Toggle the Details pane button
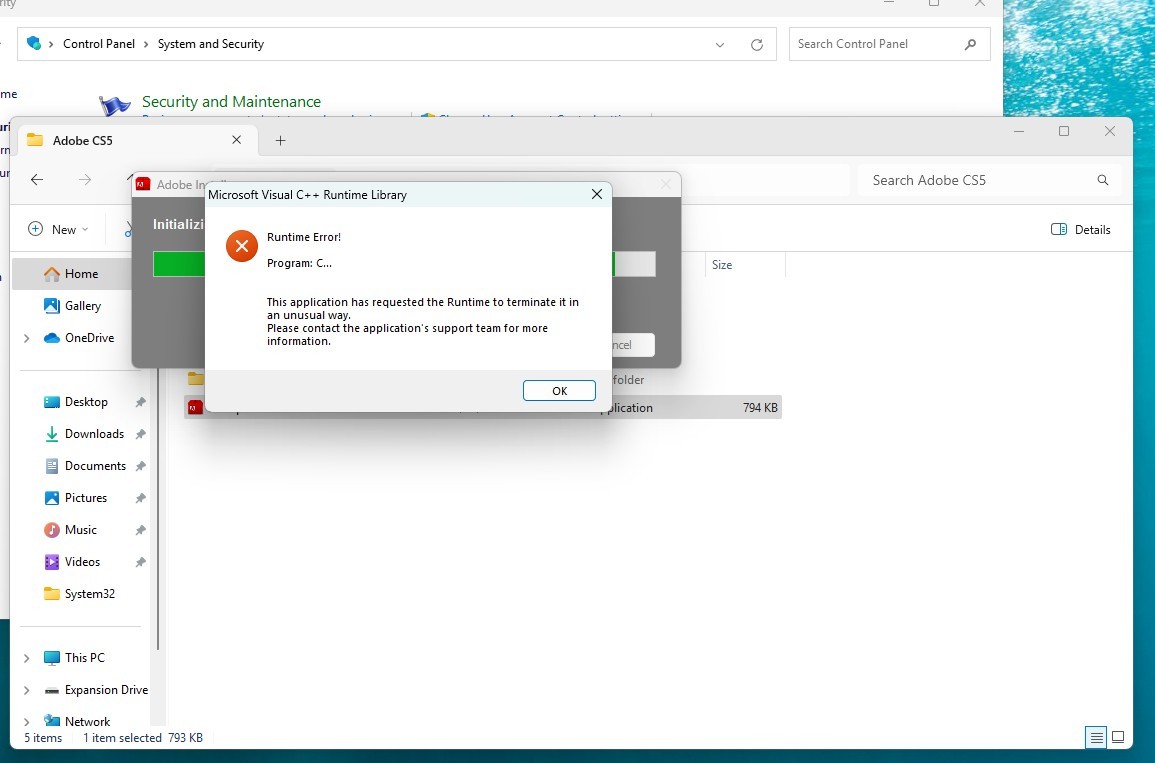Viewport: 1155px width, 763px height. point(1081,229)
